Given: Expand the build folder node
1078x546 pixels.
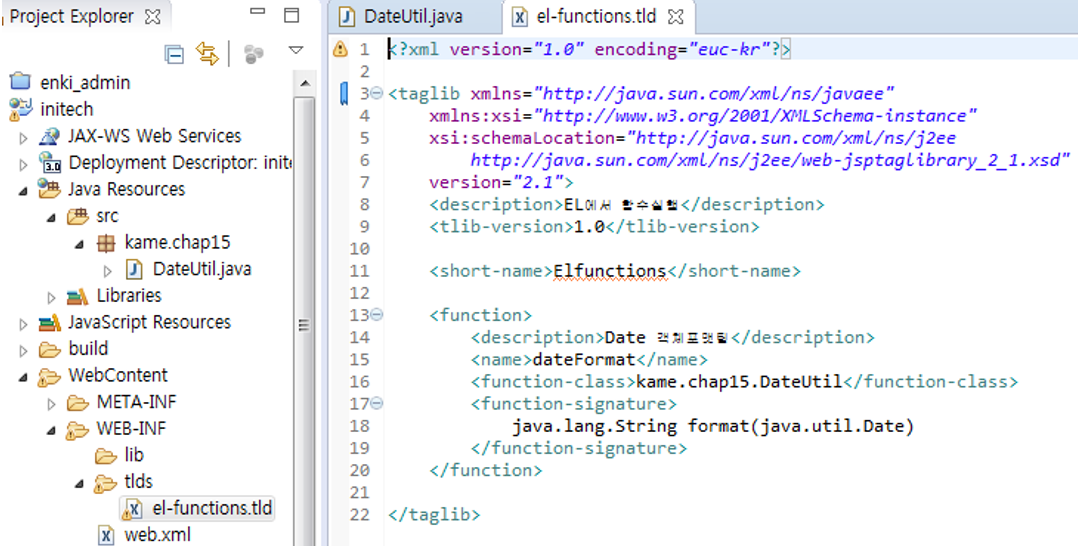Looking at the screenshot, I should click(24, 351).
